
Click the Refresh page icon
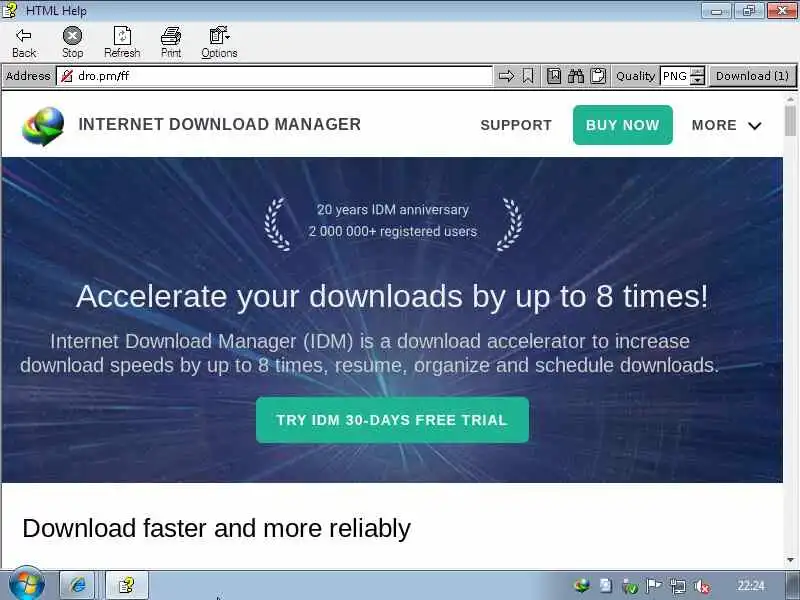[122, 36]
